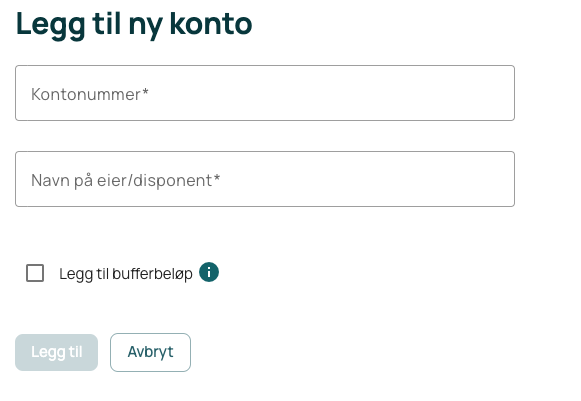Show help for Legg til bufferbeløp
This screenshot has height=401, width=581.
(x=209, y=272)
